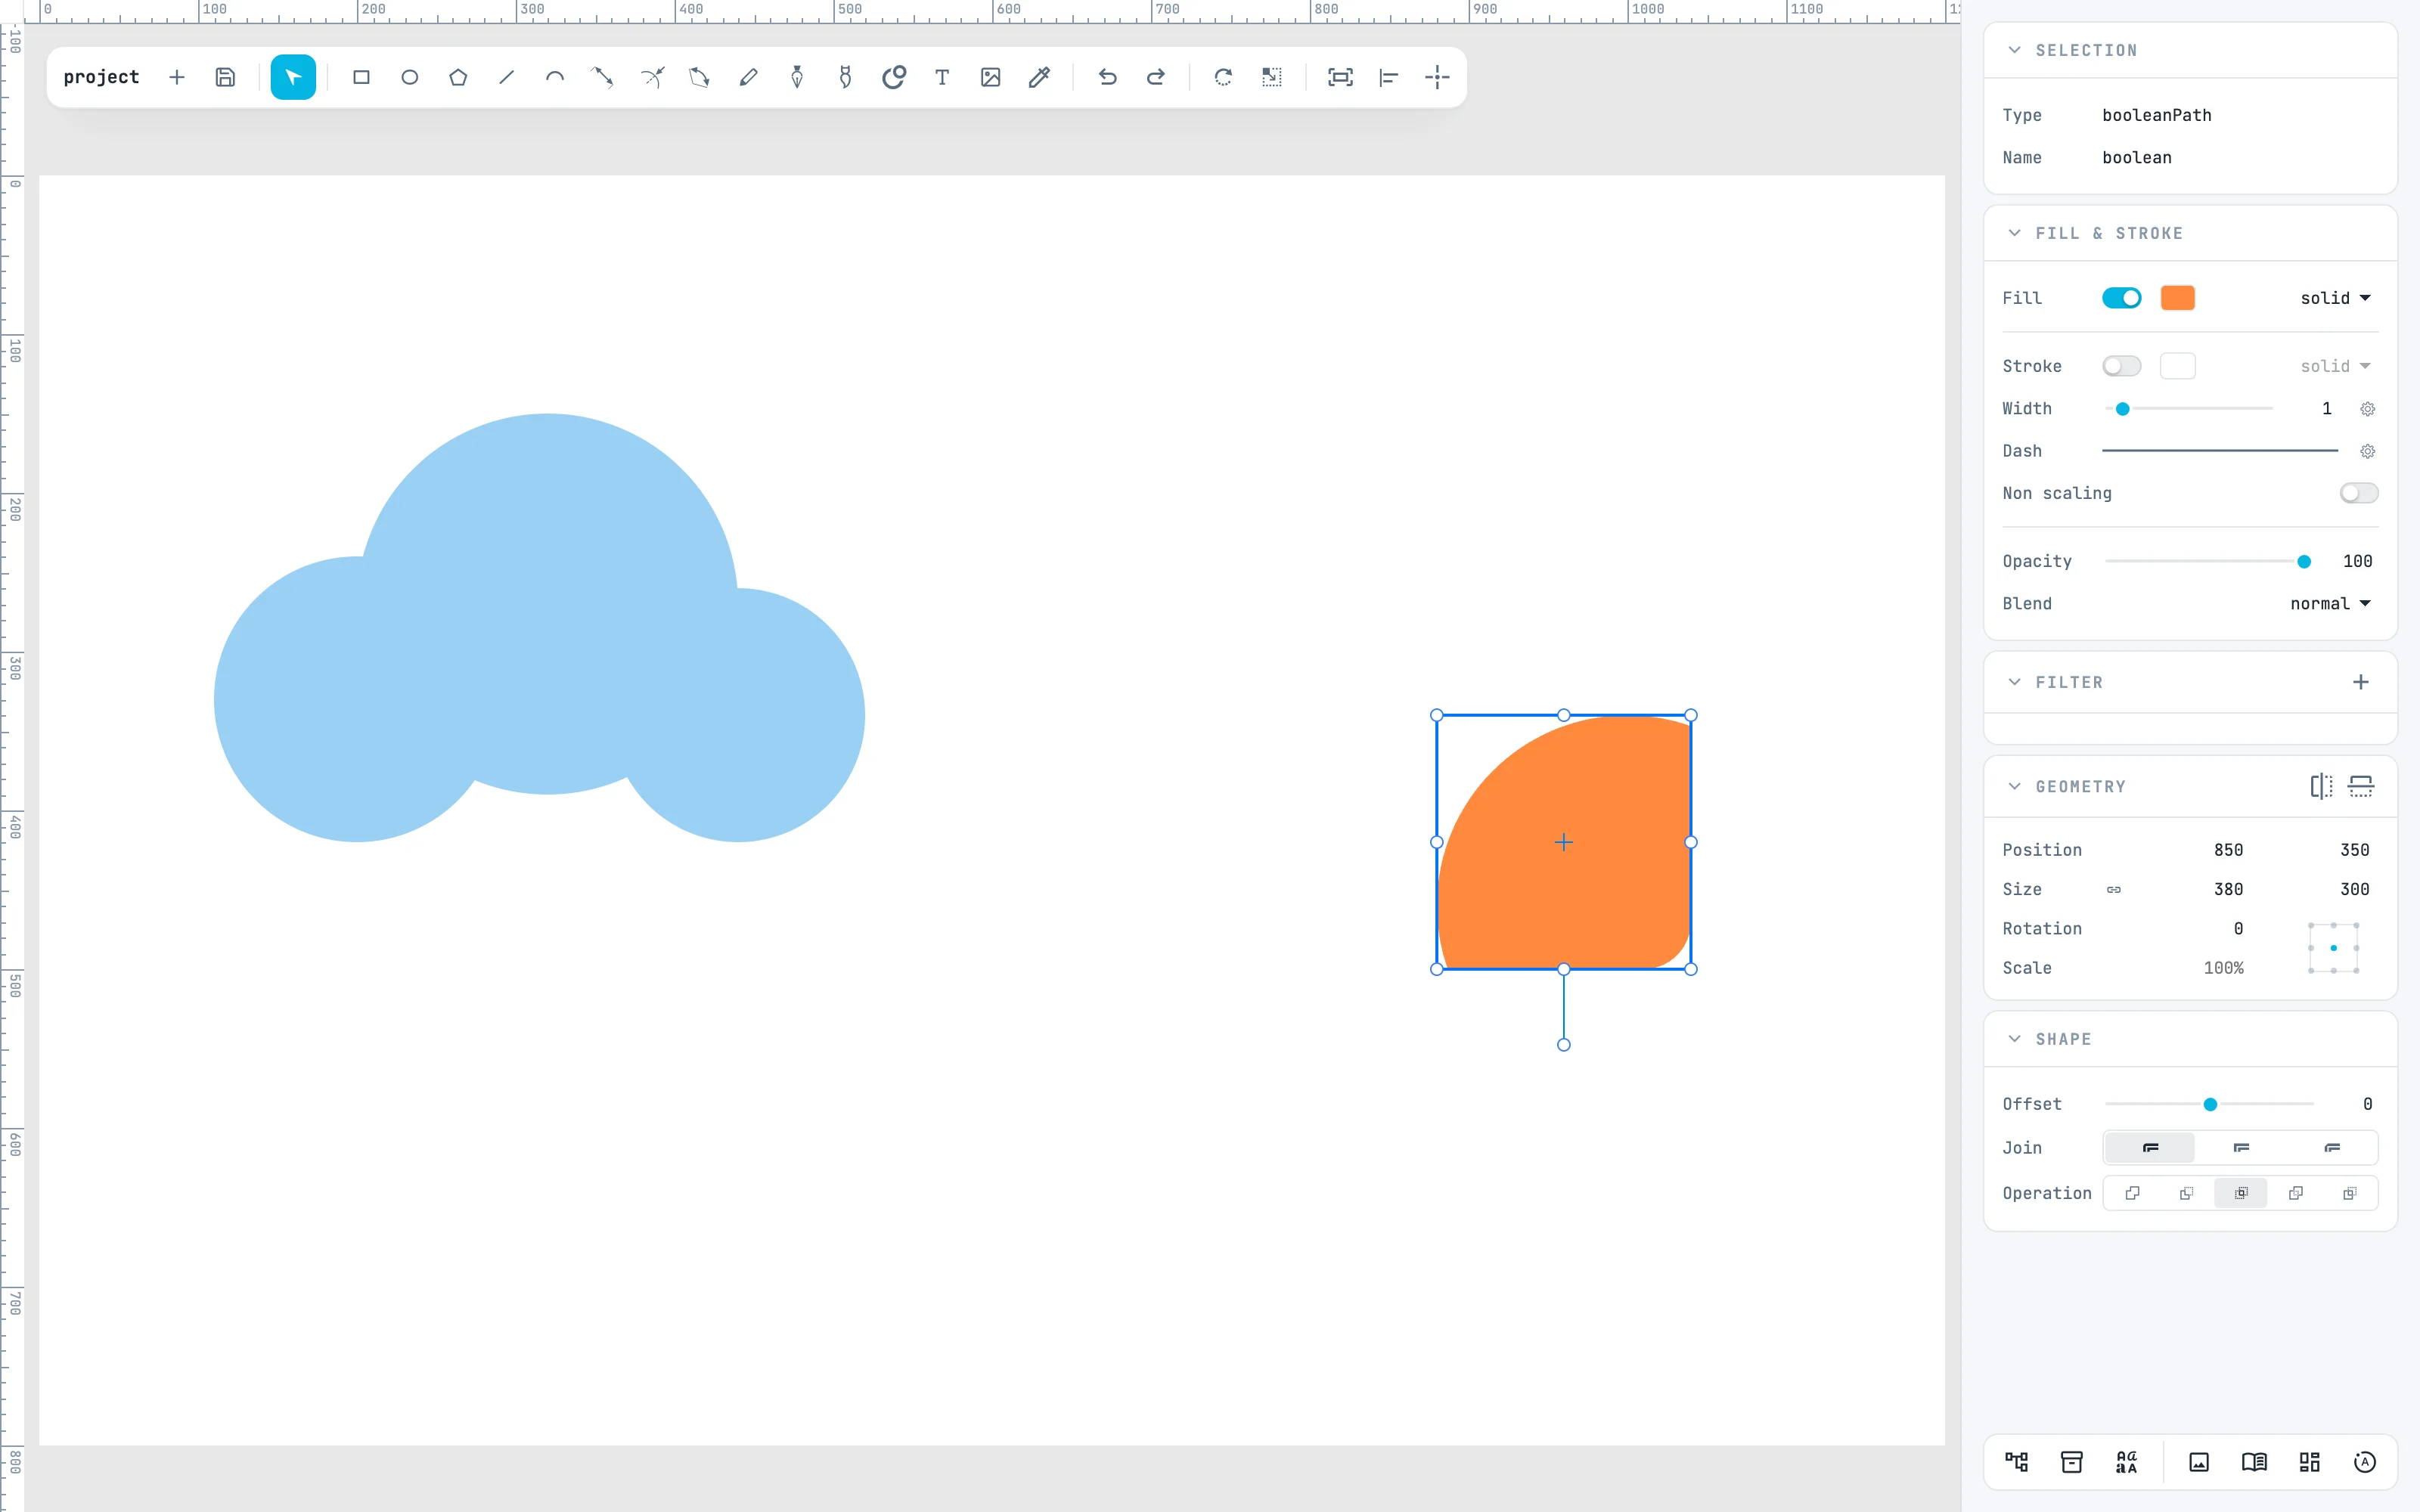2420x1512 pixels.
Task: Enable the Stroke toggle
Action: tap(2121, 366)
